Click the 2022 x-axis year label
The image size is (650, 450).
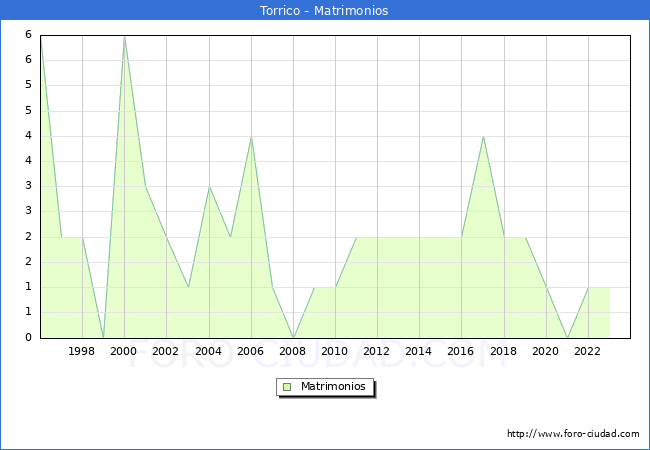pos(588,351)
